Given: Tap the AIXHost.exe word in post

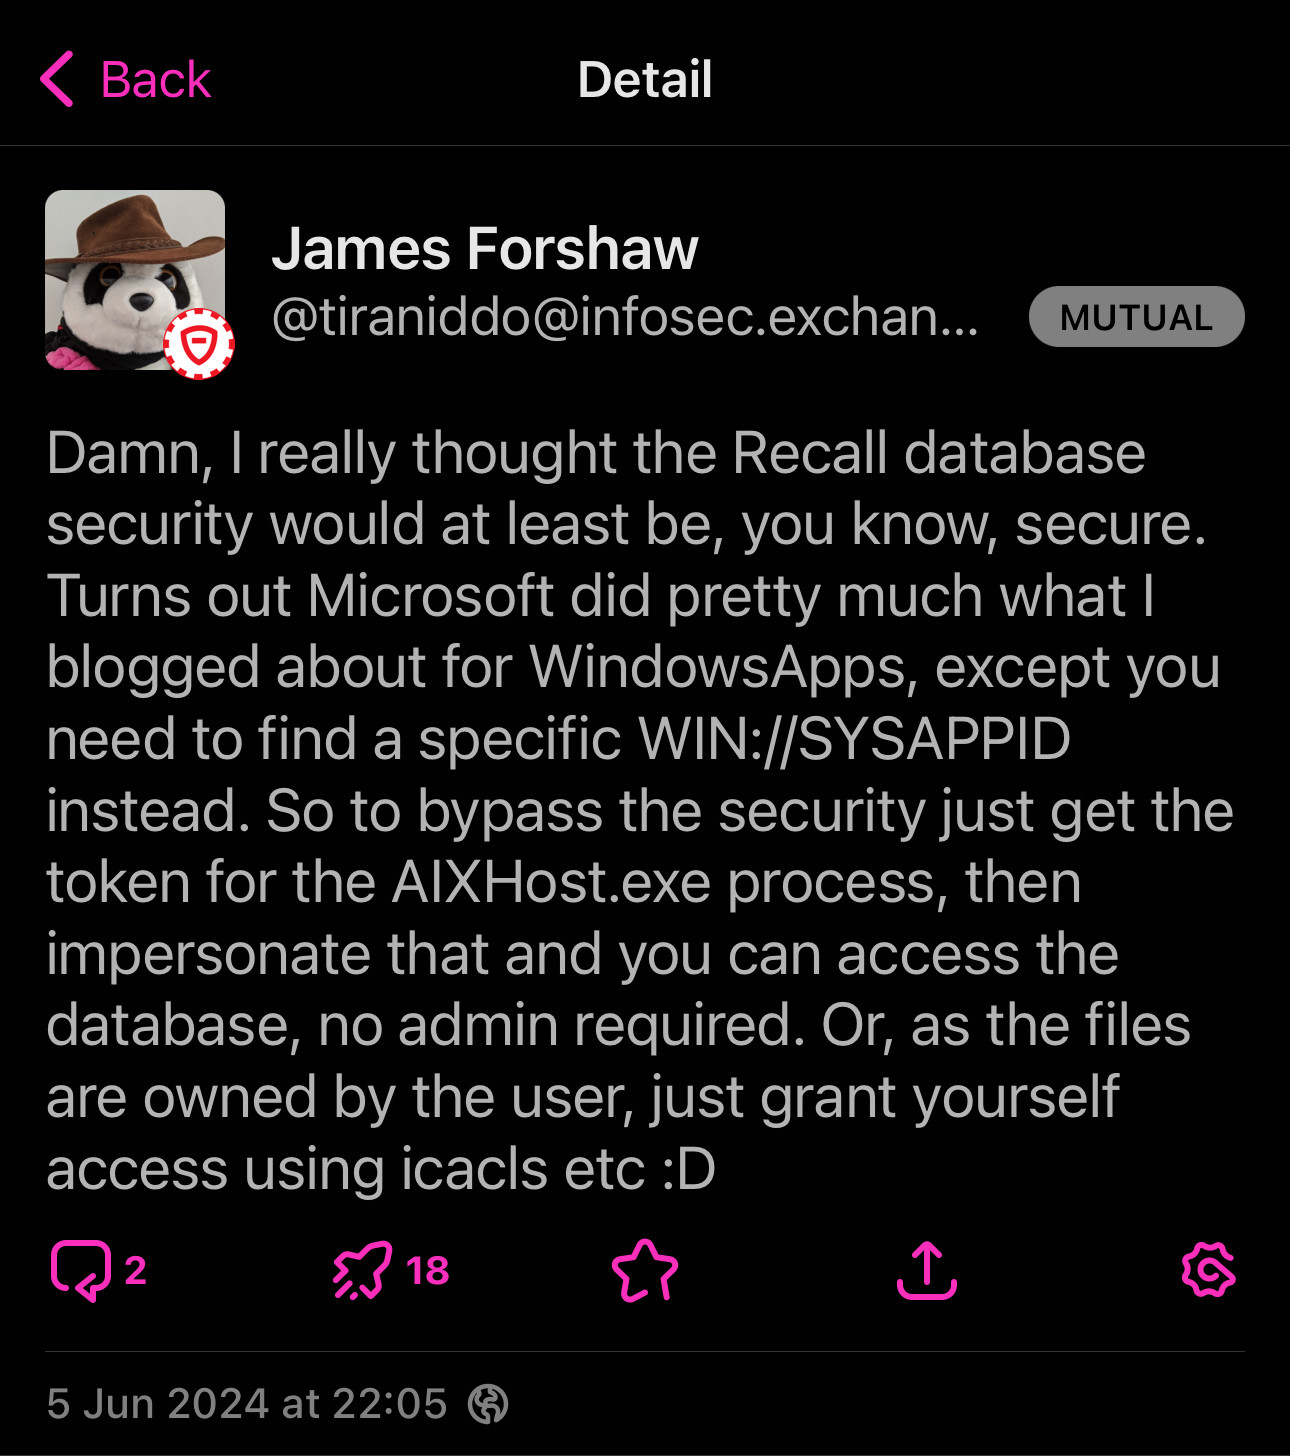Looking at the screenshot, I should (551, 883).
